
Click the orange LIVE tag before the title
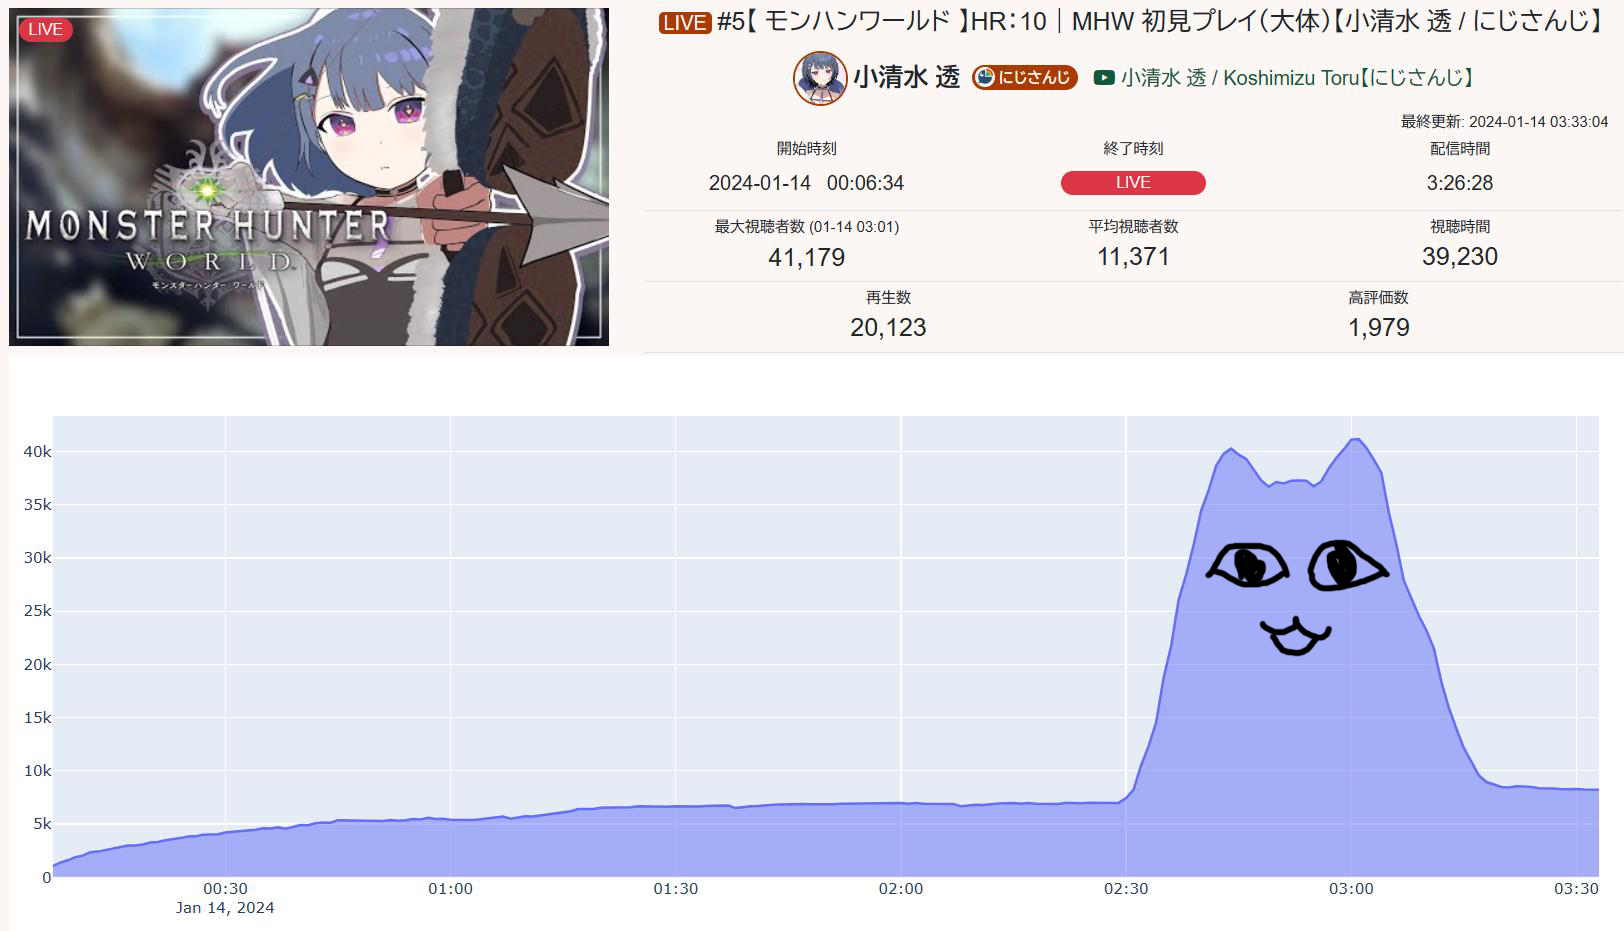point(684,22)
